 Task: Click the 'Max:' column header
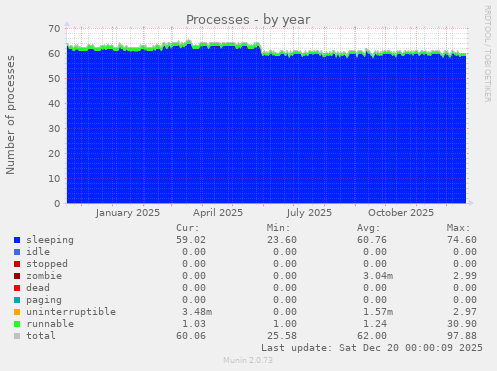point(458,228)
